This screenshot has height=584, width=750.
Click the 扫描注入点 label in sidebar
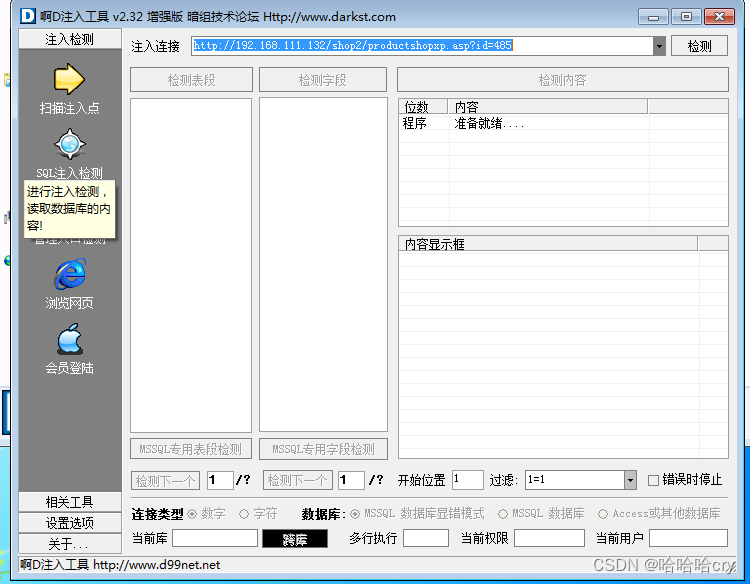[69, 108]
